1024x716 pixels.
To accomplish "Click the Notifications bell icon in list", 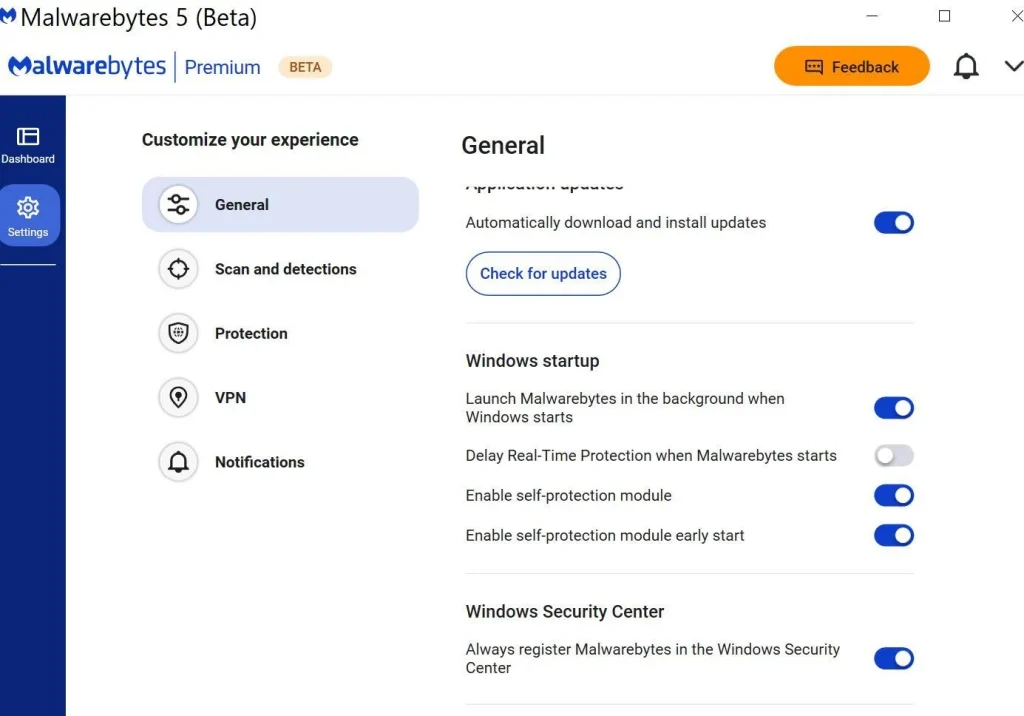I will pyautogui.click(x=178, y=462).
